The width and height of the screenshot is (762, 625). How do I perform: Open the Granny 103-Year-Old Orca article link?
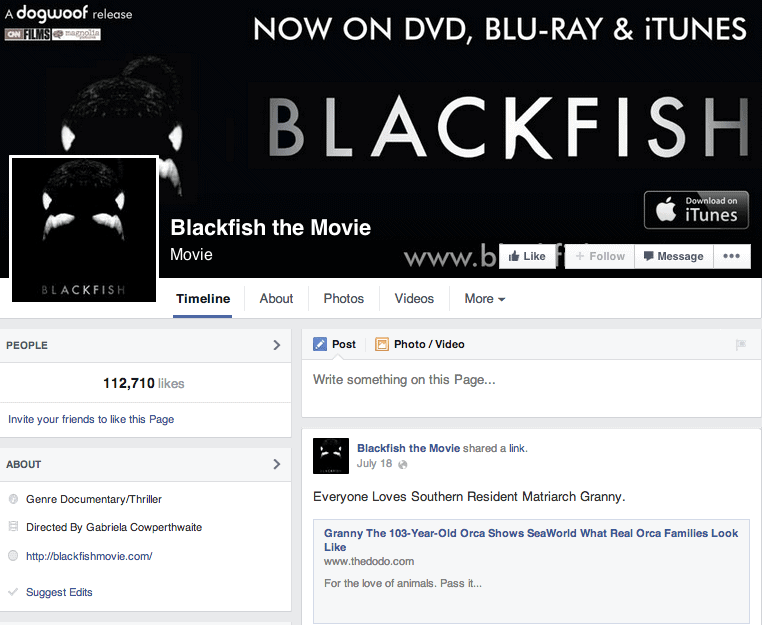(x=531, y=540)
